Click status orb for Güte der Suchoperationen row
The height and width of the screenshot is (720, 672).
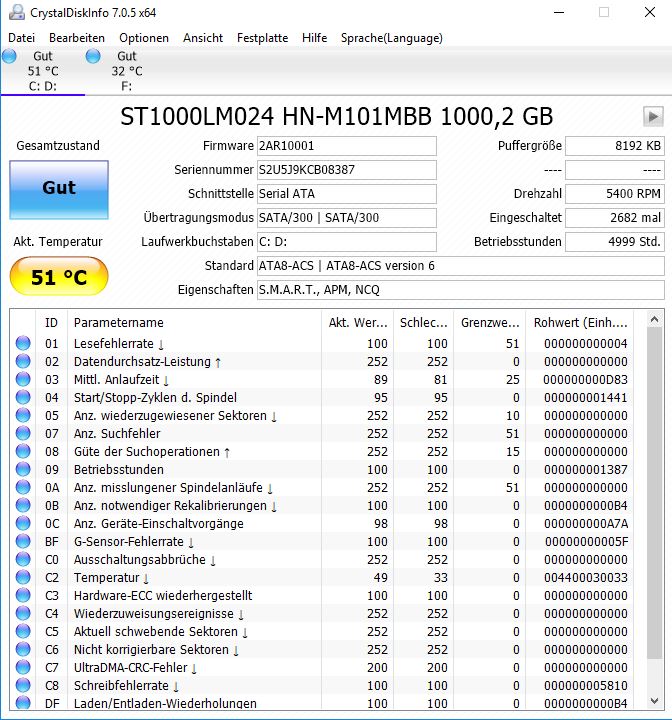click(x=23, y=451)
